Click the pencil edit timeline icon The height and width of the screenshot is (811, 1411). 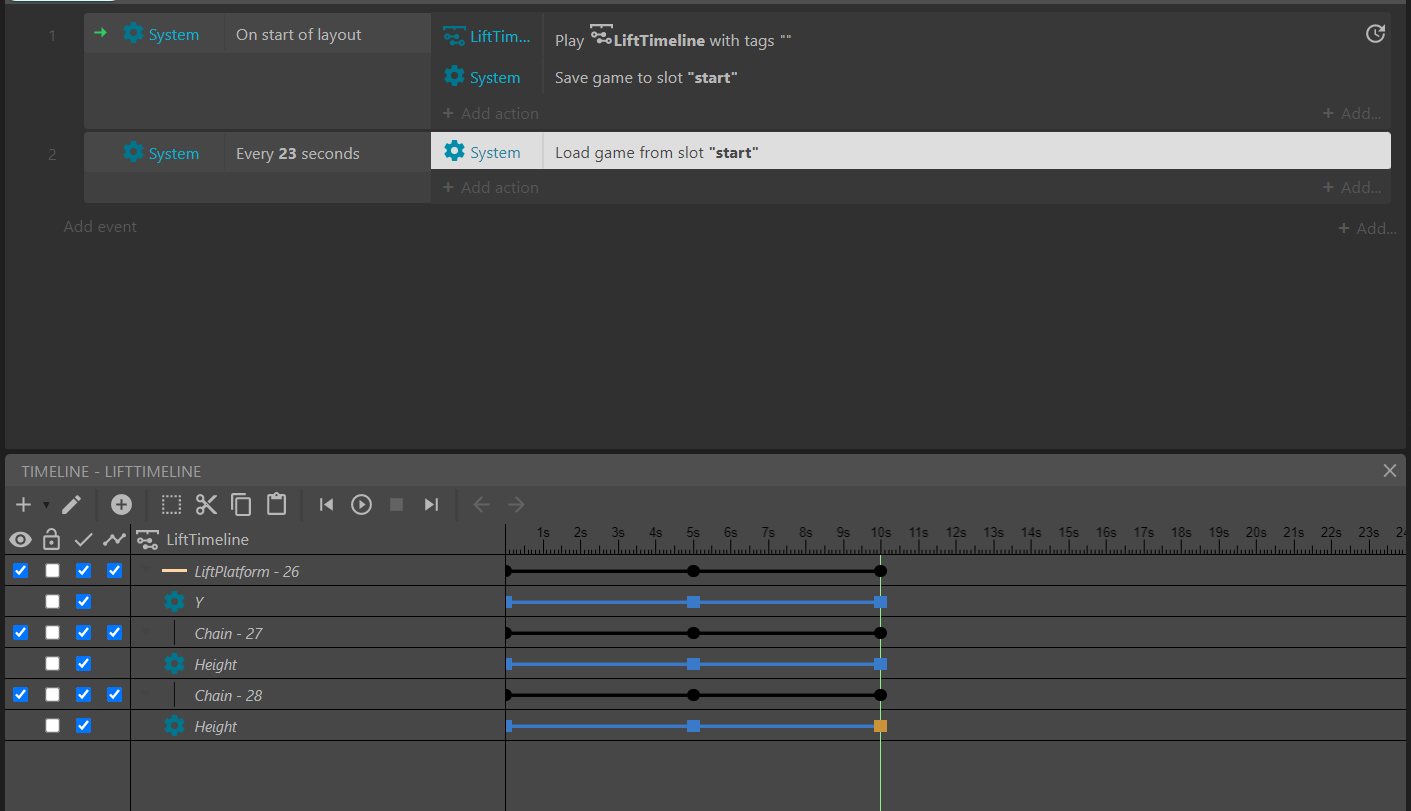(x=71, y=504)
